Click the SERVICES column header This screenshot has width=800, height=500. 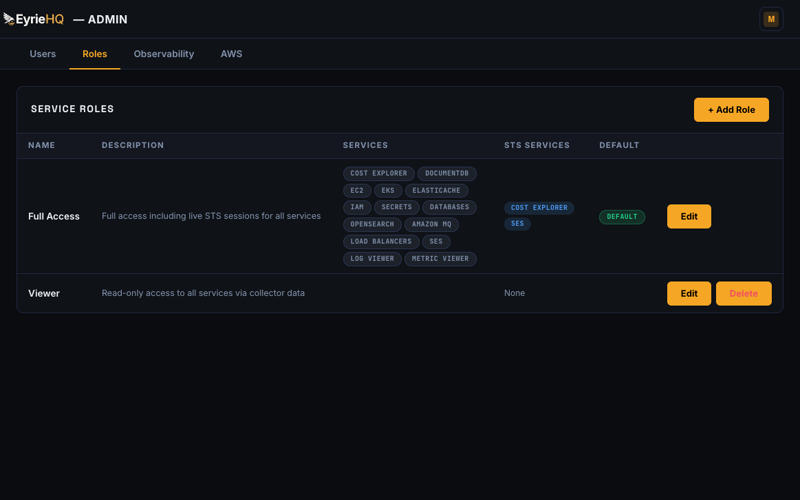(x=365, y=145)
